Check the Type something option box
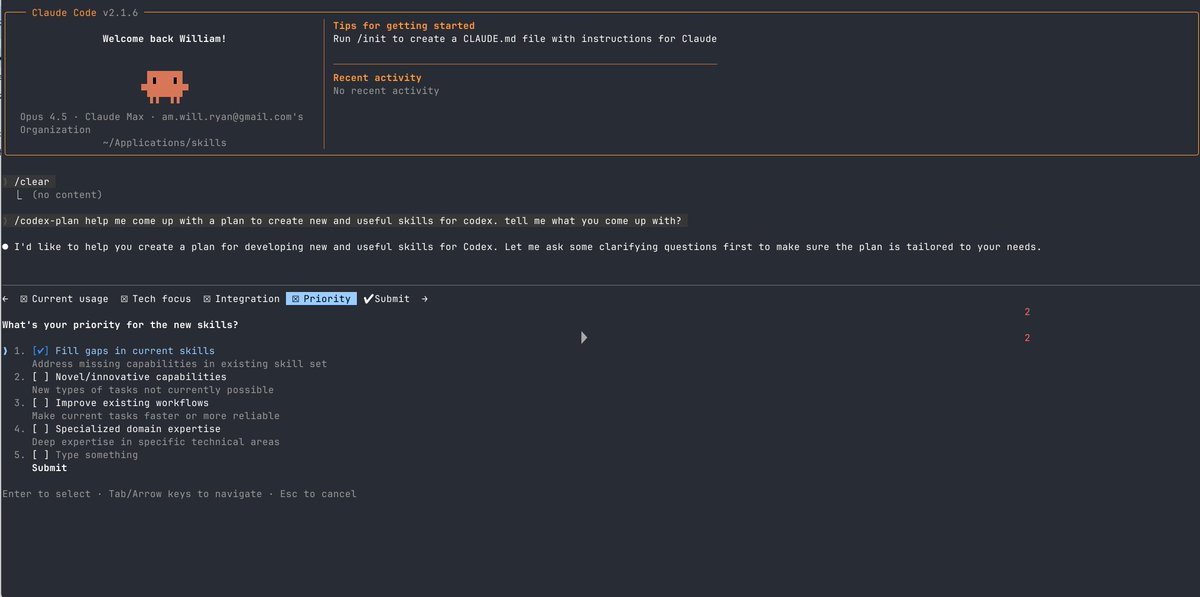This screenshot has height=597, width=1200. coord(40,455)
